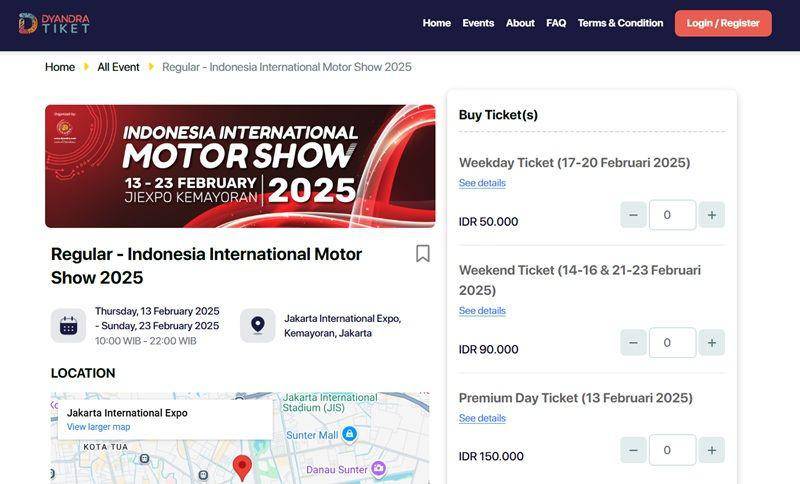Open Events in the top navigation
Image resolution: width=800 pixels, height=484 pixels.
point(478,23)
